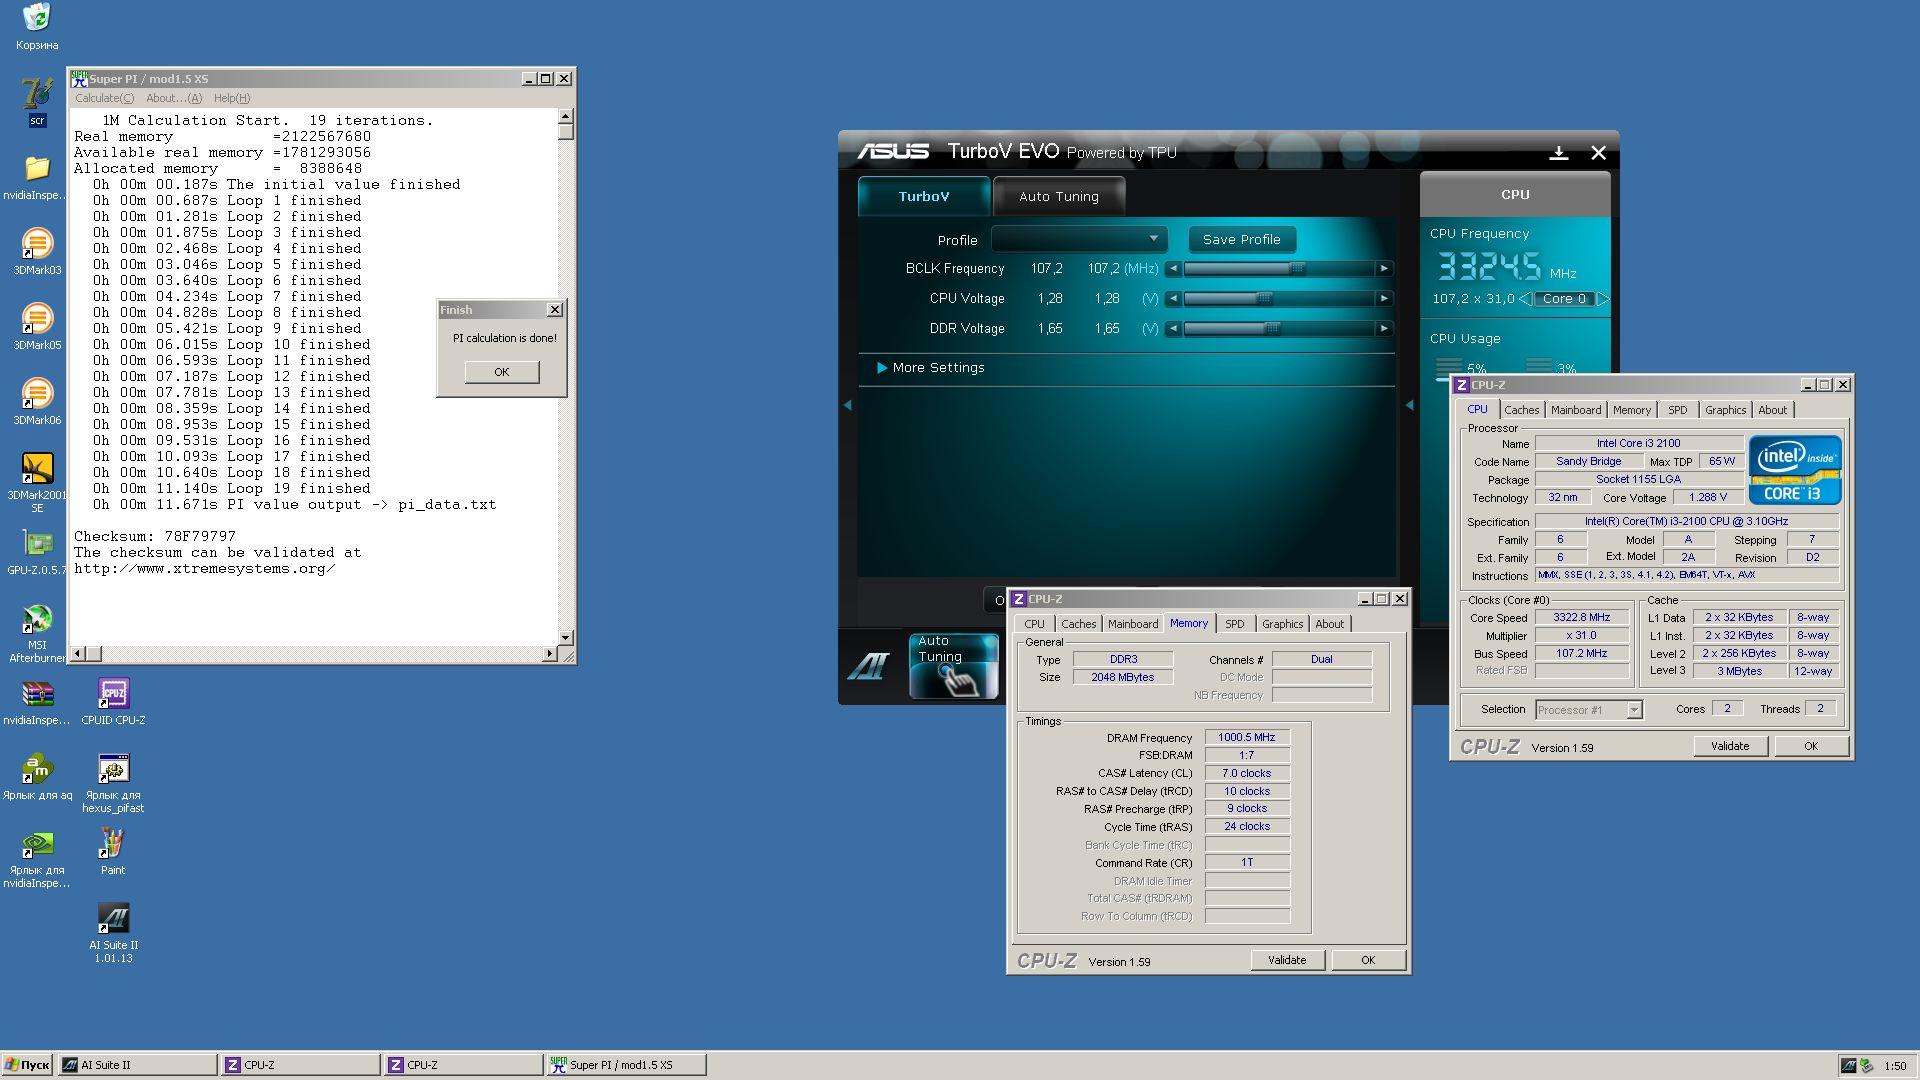Viewport: 1920px width, 1080px height.
Task: Expand More Settings in TurboV
Action: click(x=931, y=368)
